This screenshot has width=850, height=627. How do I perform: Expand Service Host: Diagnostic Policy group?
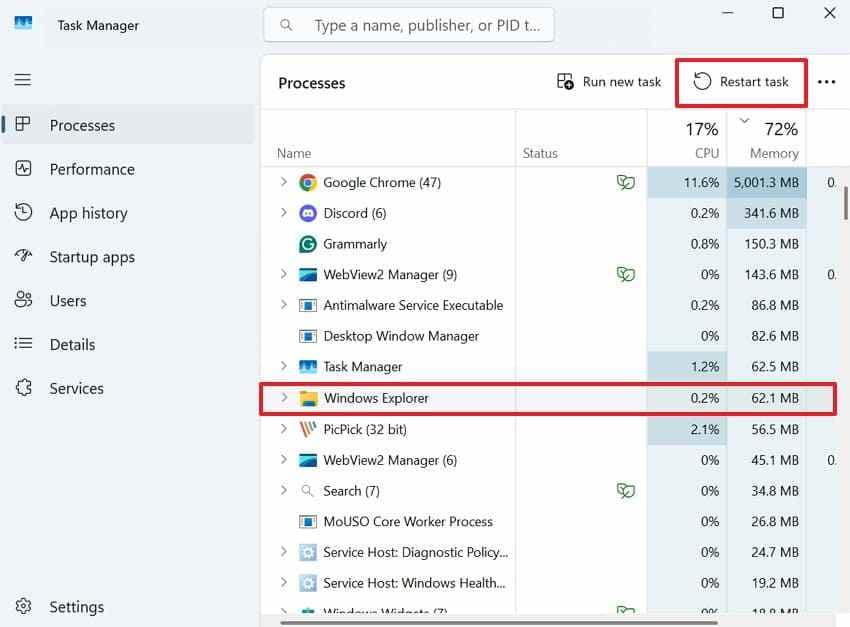pos(284,552)
